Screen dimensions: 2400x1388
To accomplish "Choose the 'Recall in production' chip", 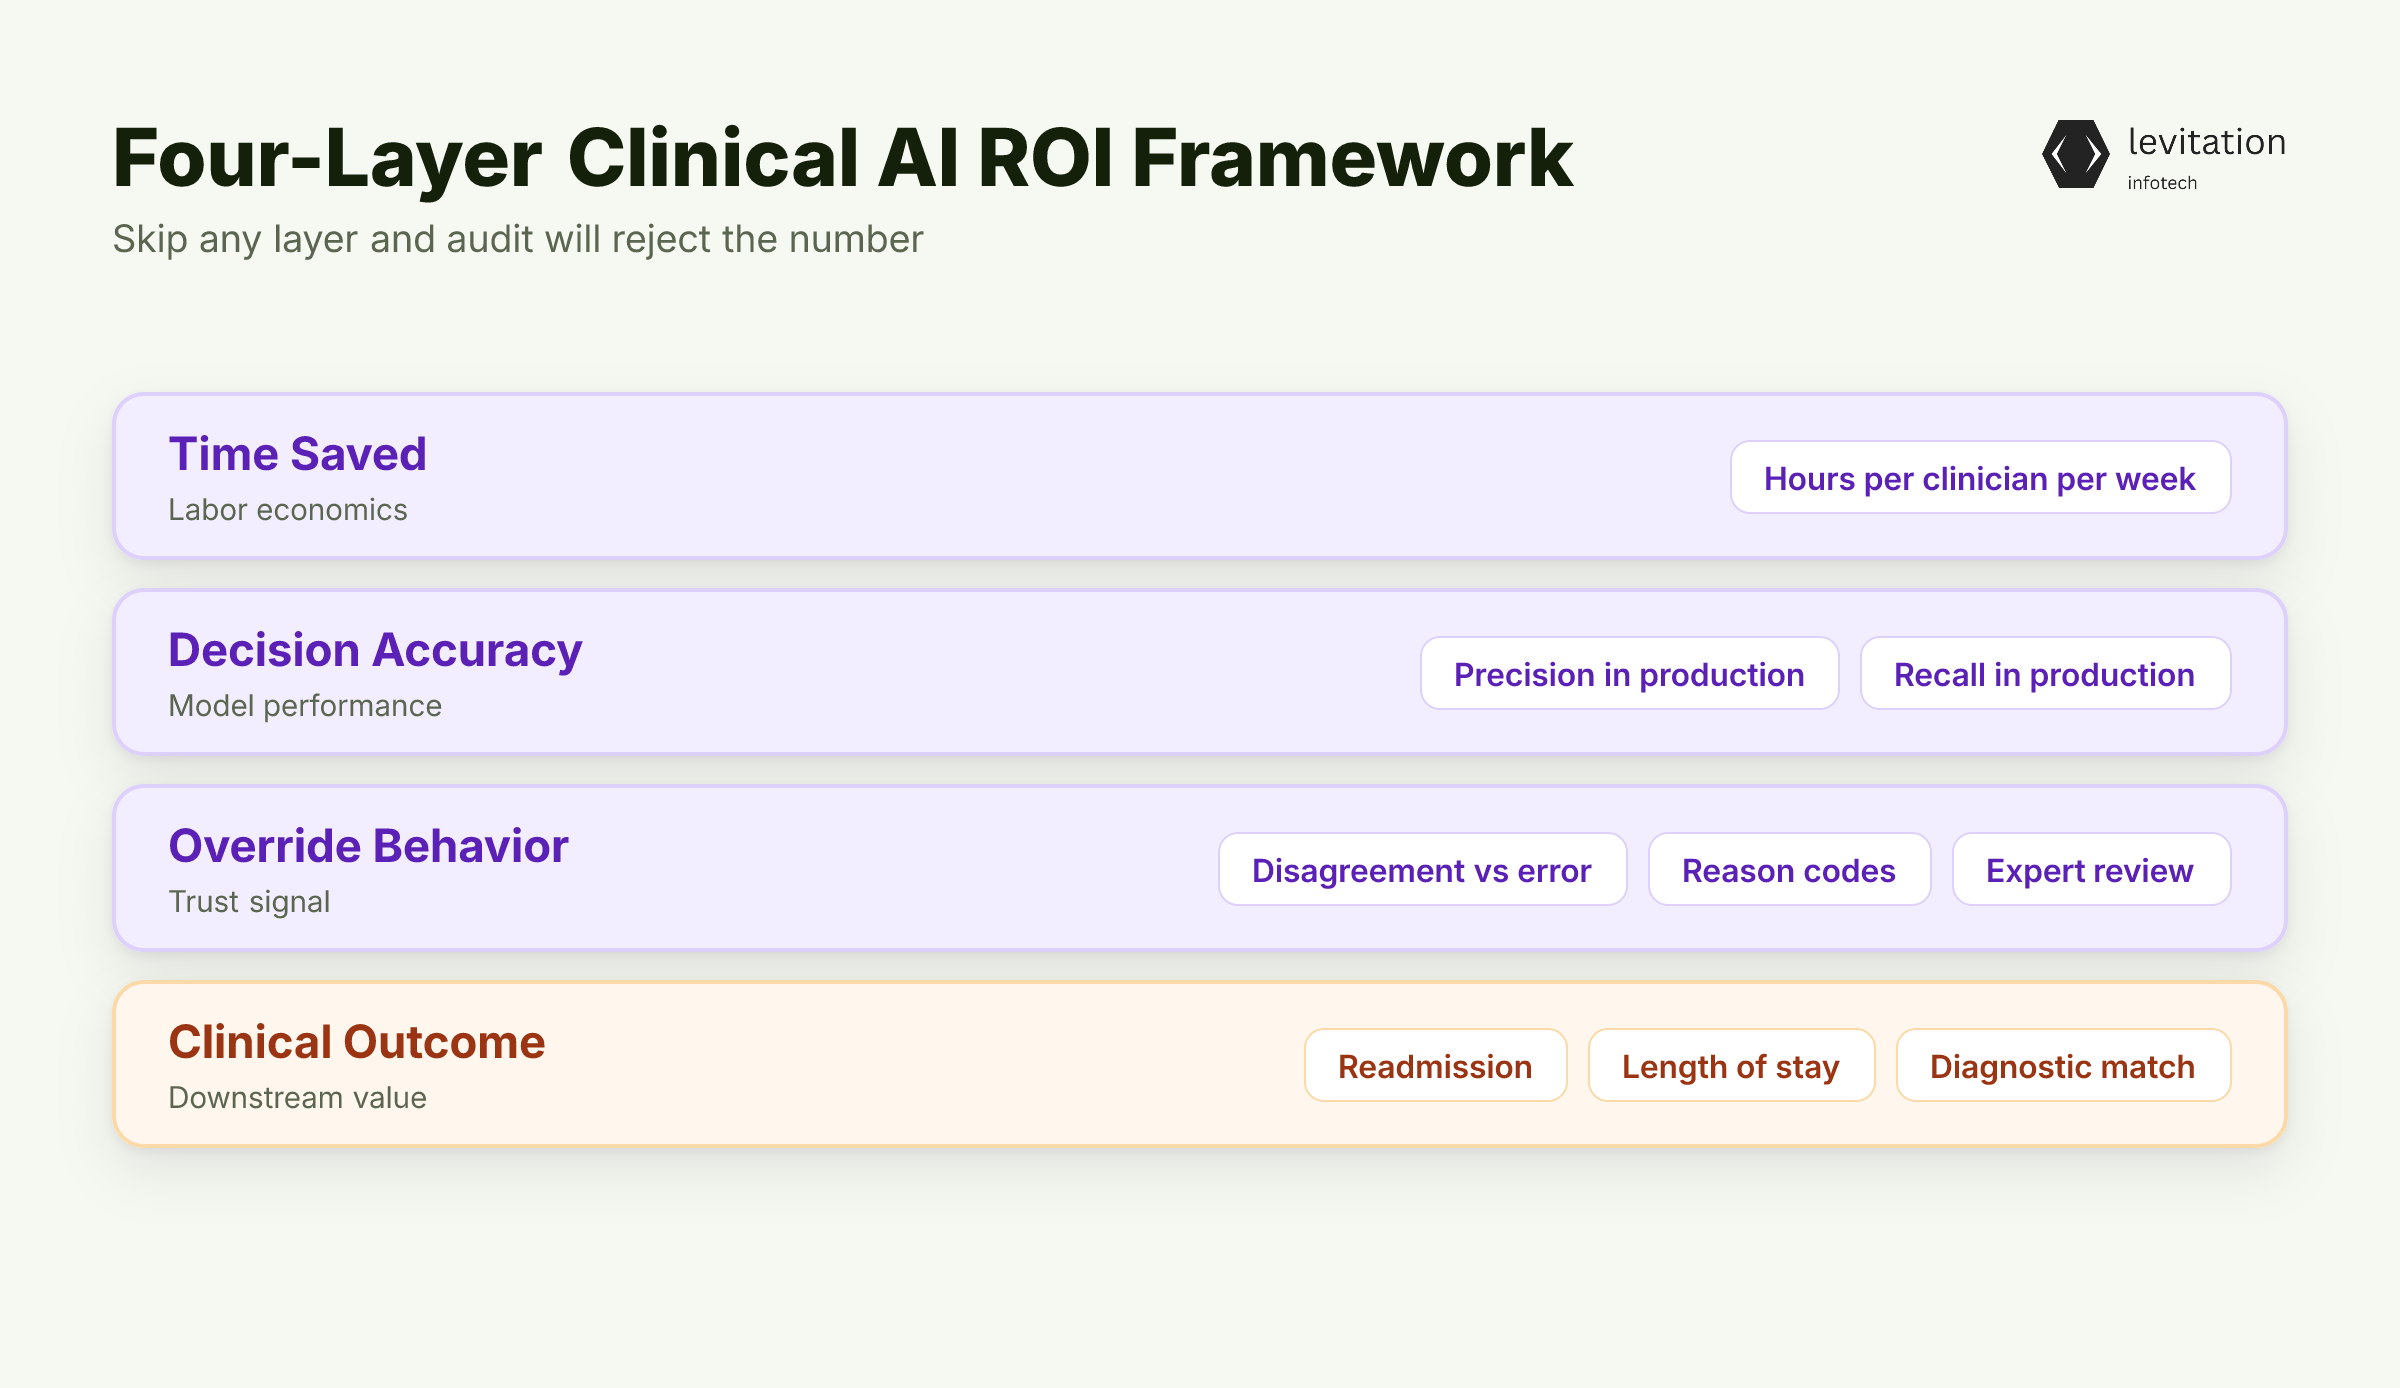I will point(2045,674).
